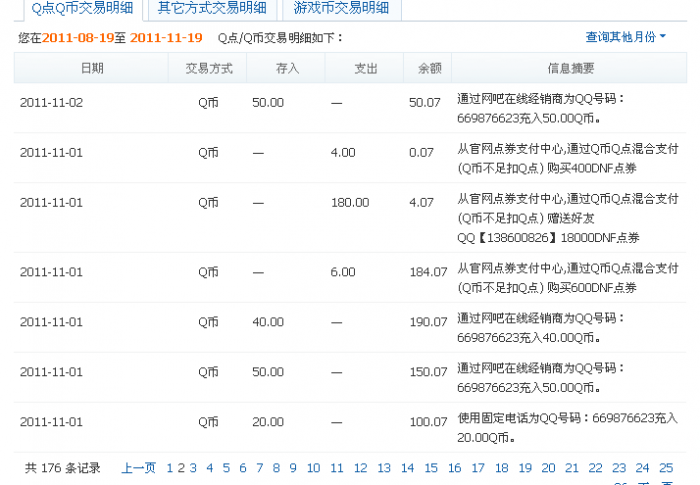The width and height of the screenshot is (700, 485).
Task: Open page 12 of records
Action: coord(361,468)
